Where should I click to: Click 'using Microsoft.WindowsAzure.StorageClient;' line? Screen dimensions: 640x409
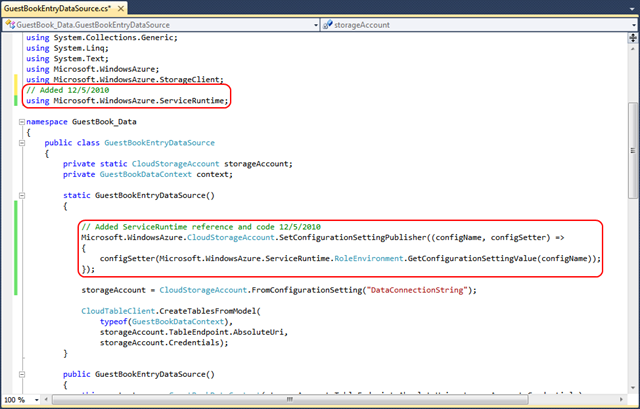tap(125, 80)
